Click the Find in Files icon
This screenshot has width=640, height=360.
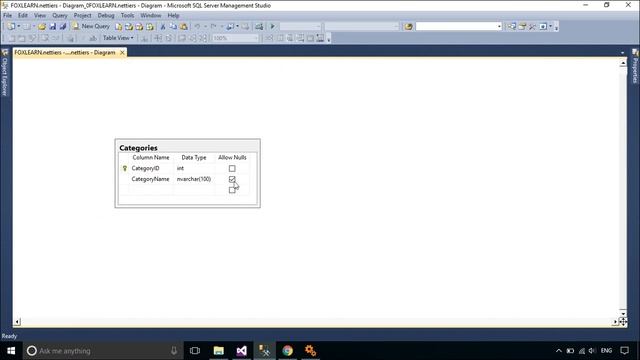(x=408, y=27)
